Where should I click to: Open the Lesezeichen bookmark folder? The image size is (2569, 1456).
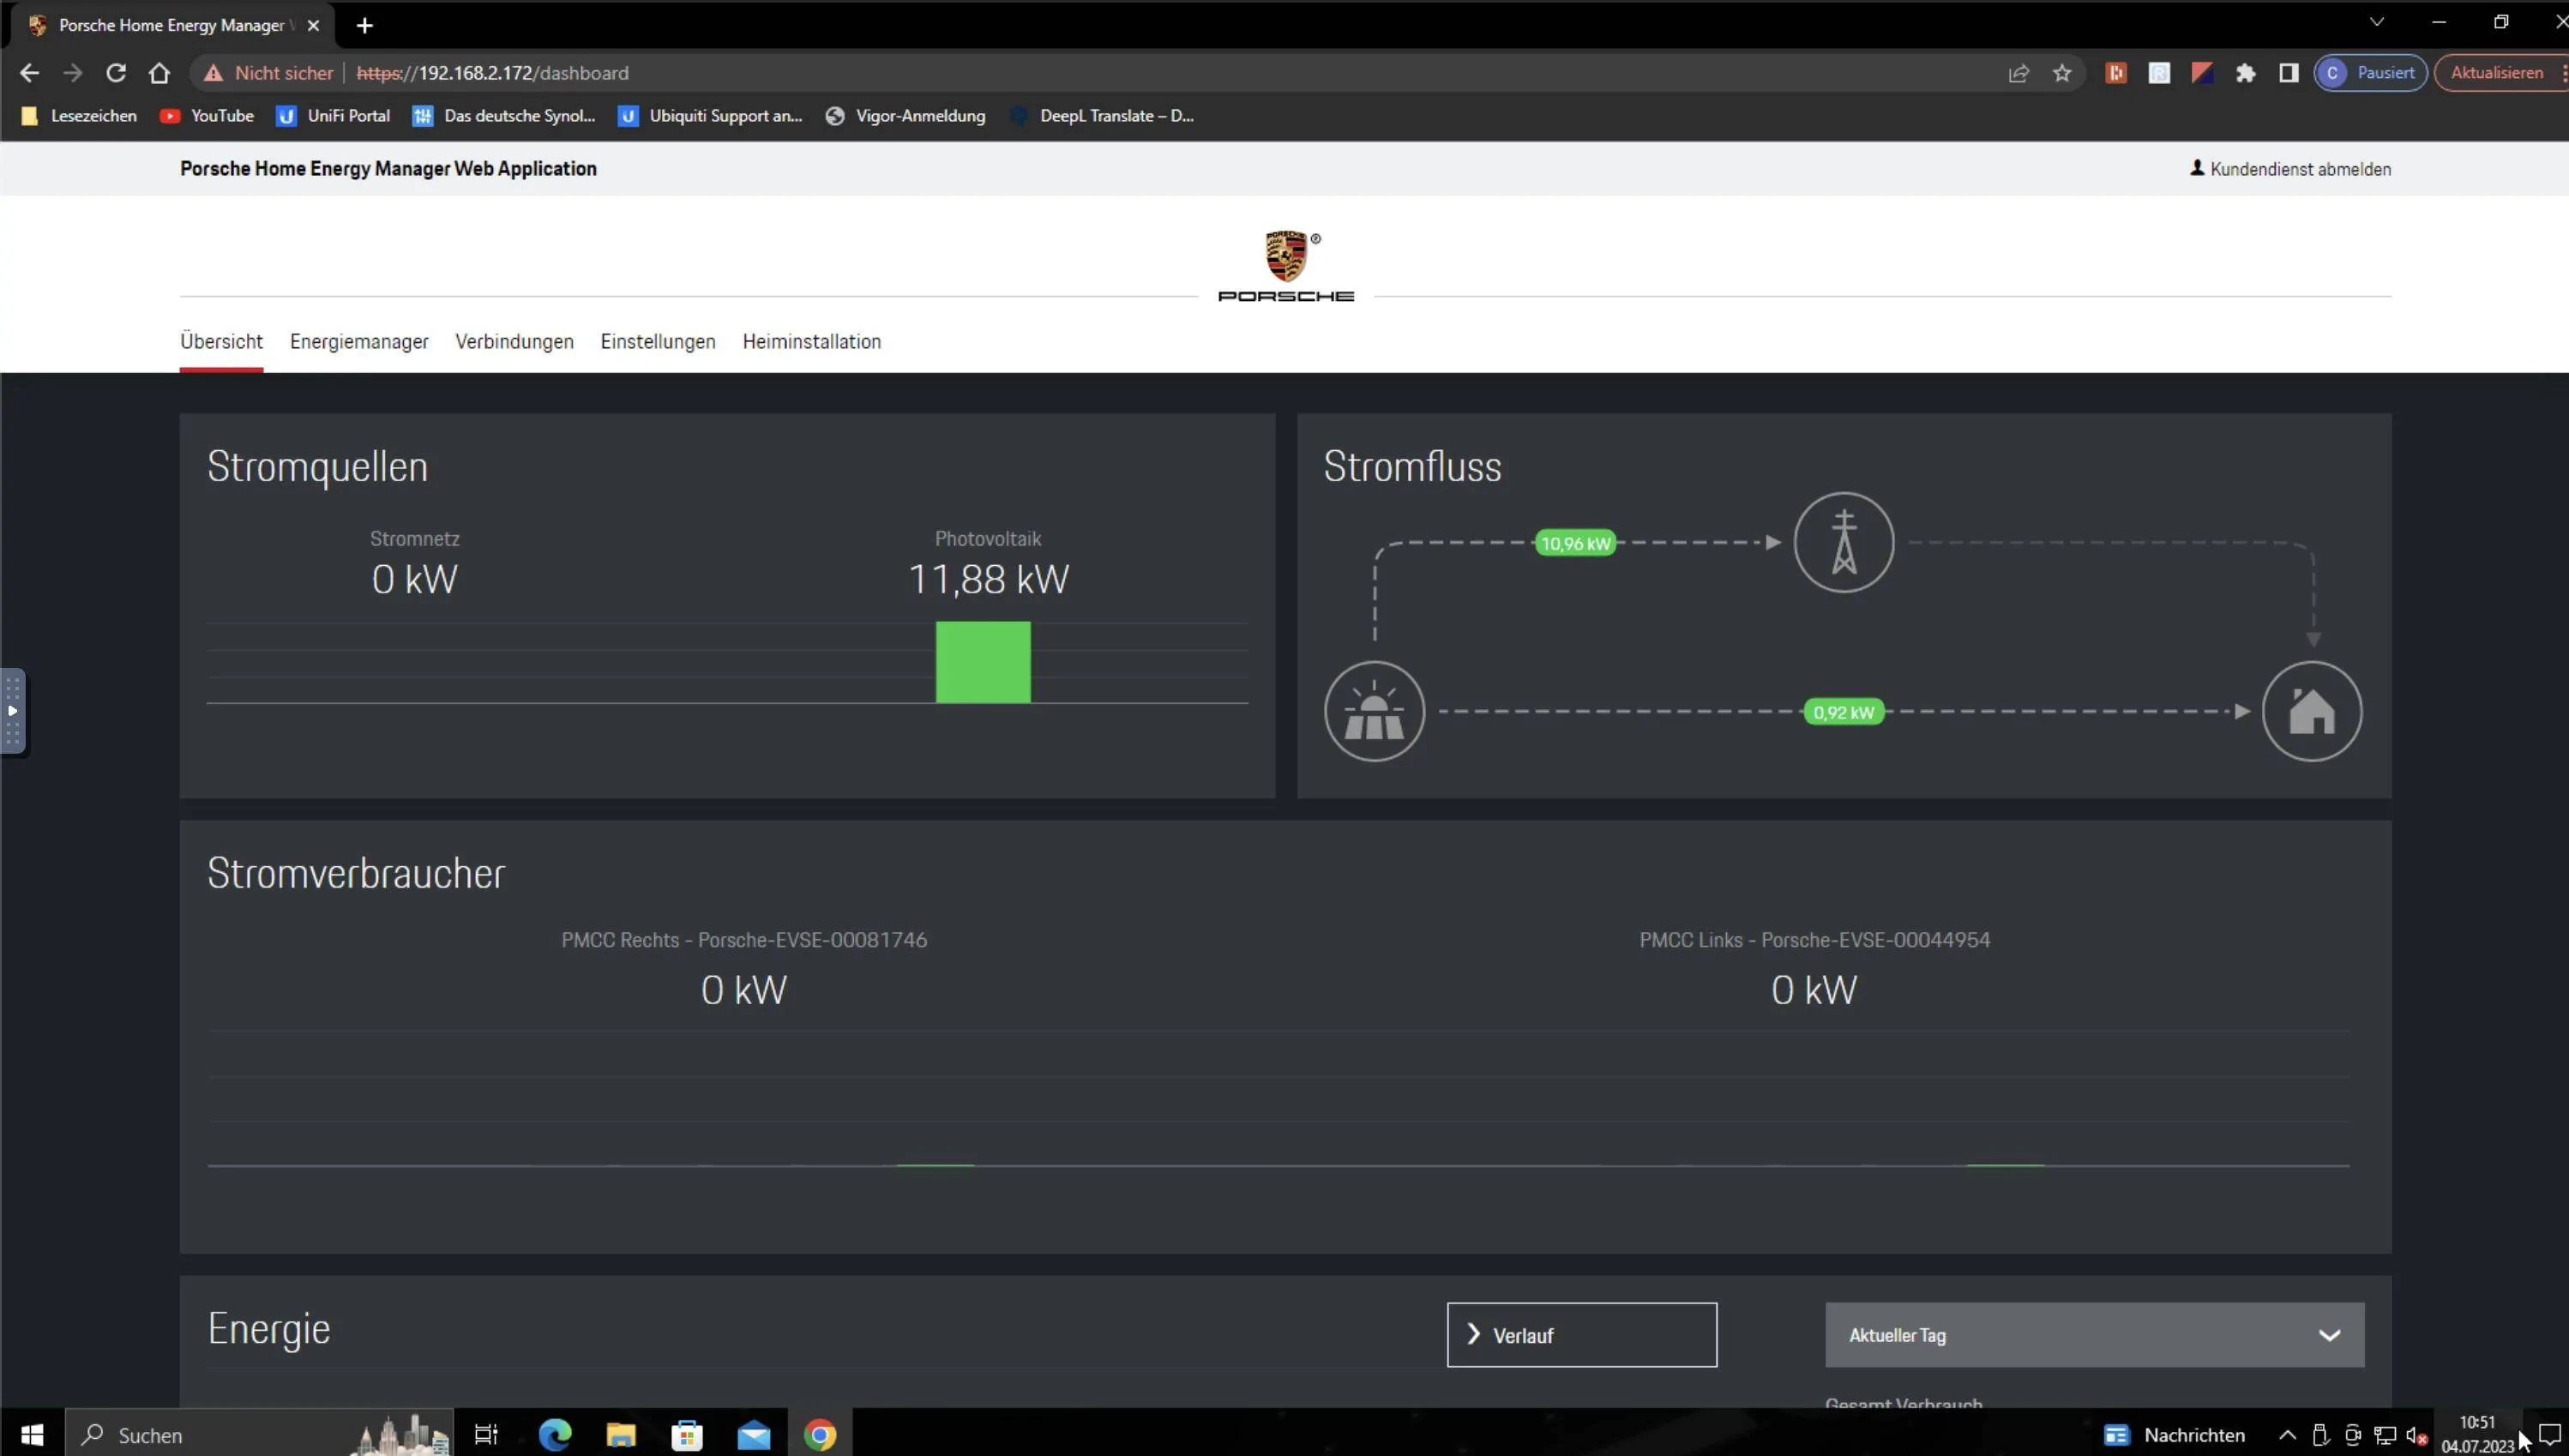(79, 116)
